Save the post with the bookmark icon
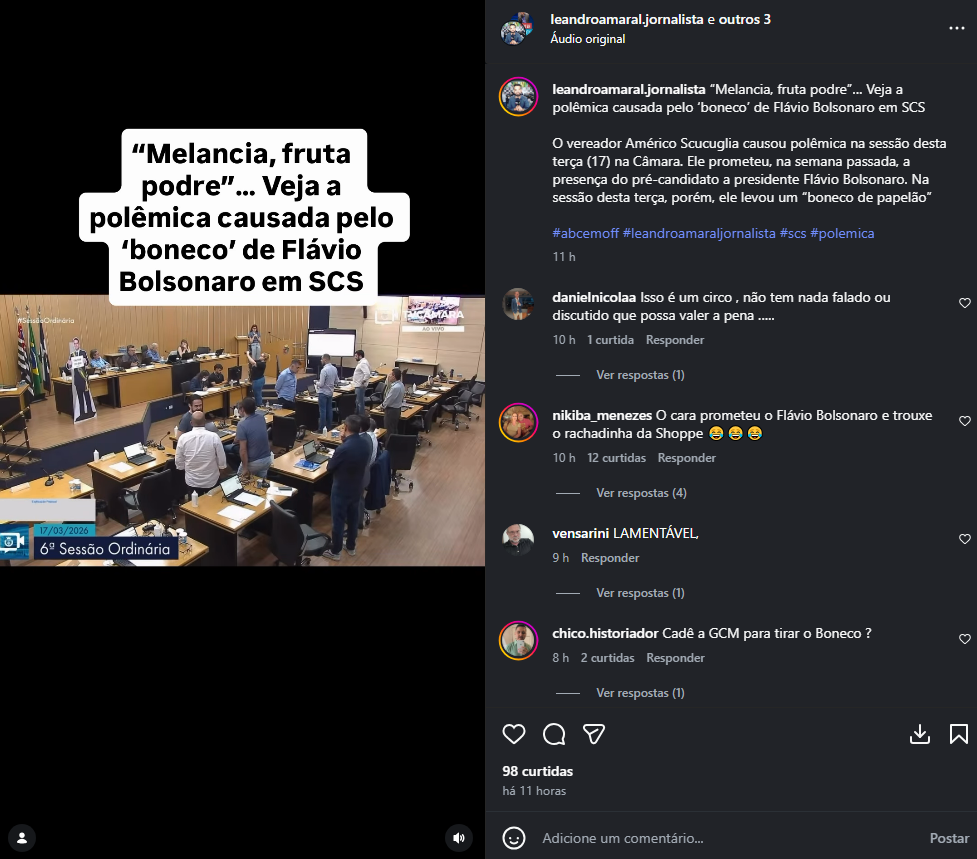 (x=958, y=734)
